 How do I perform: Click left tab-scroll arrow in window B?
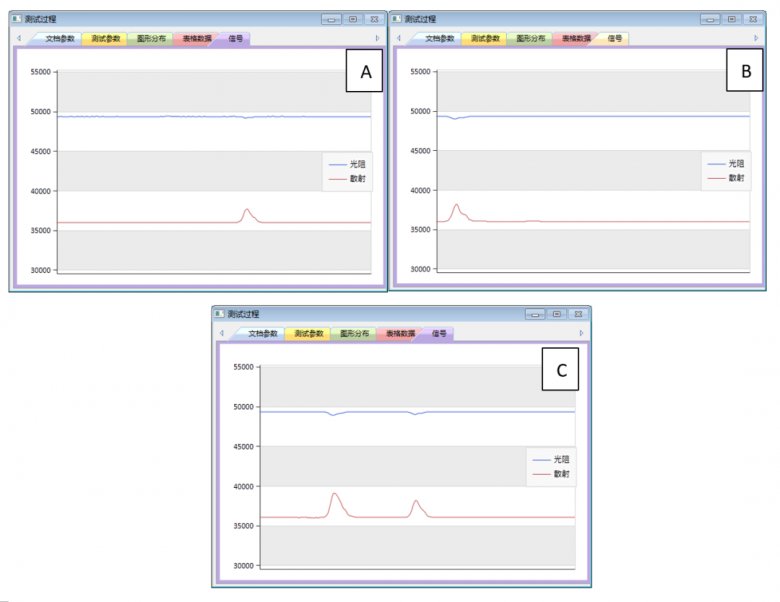coord(399,38)
